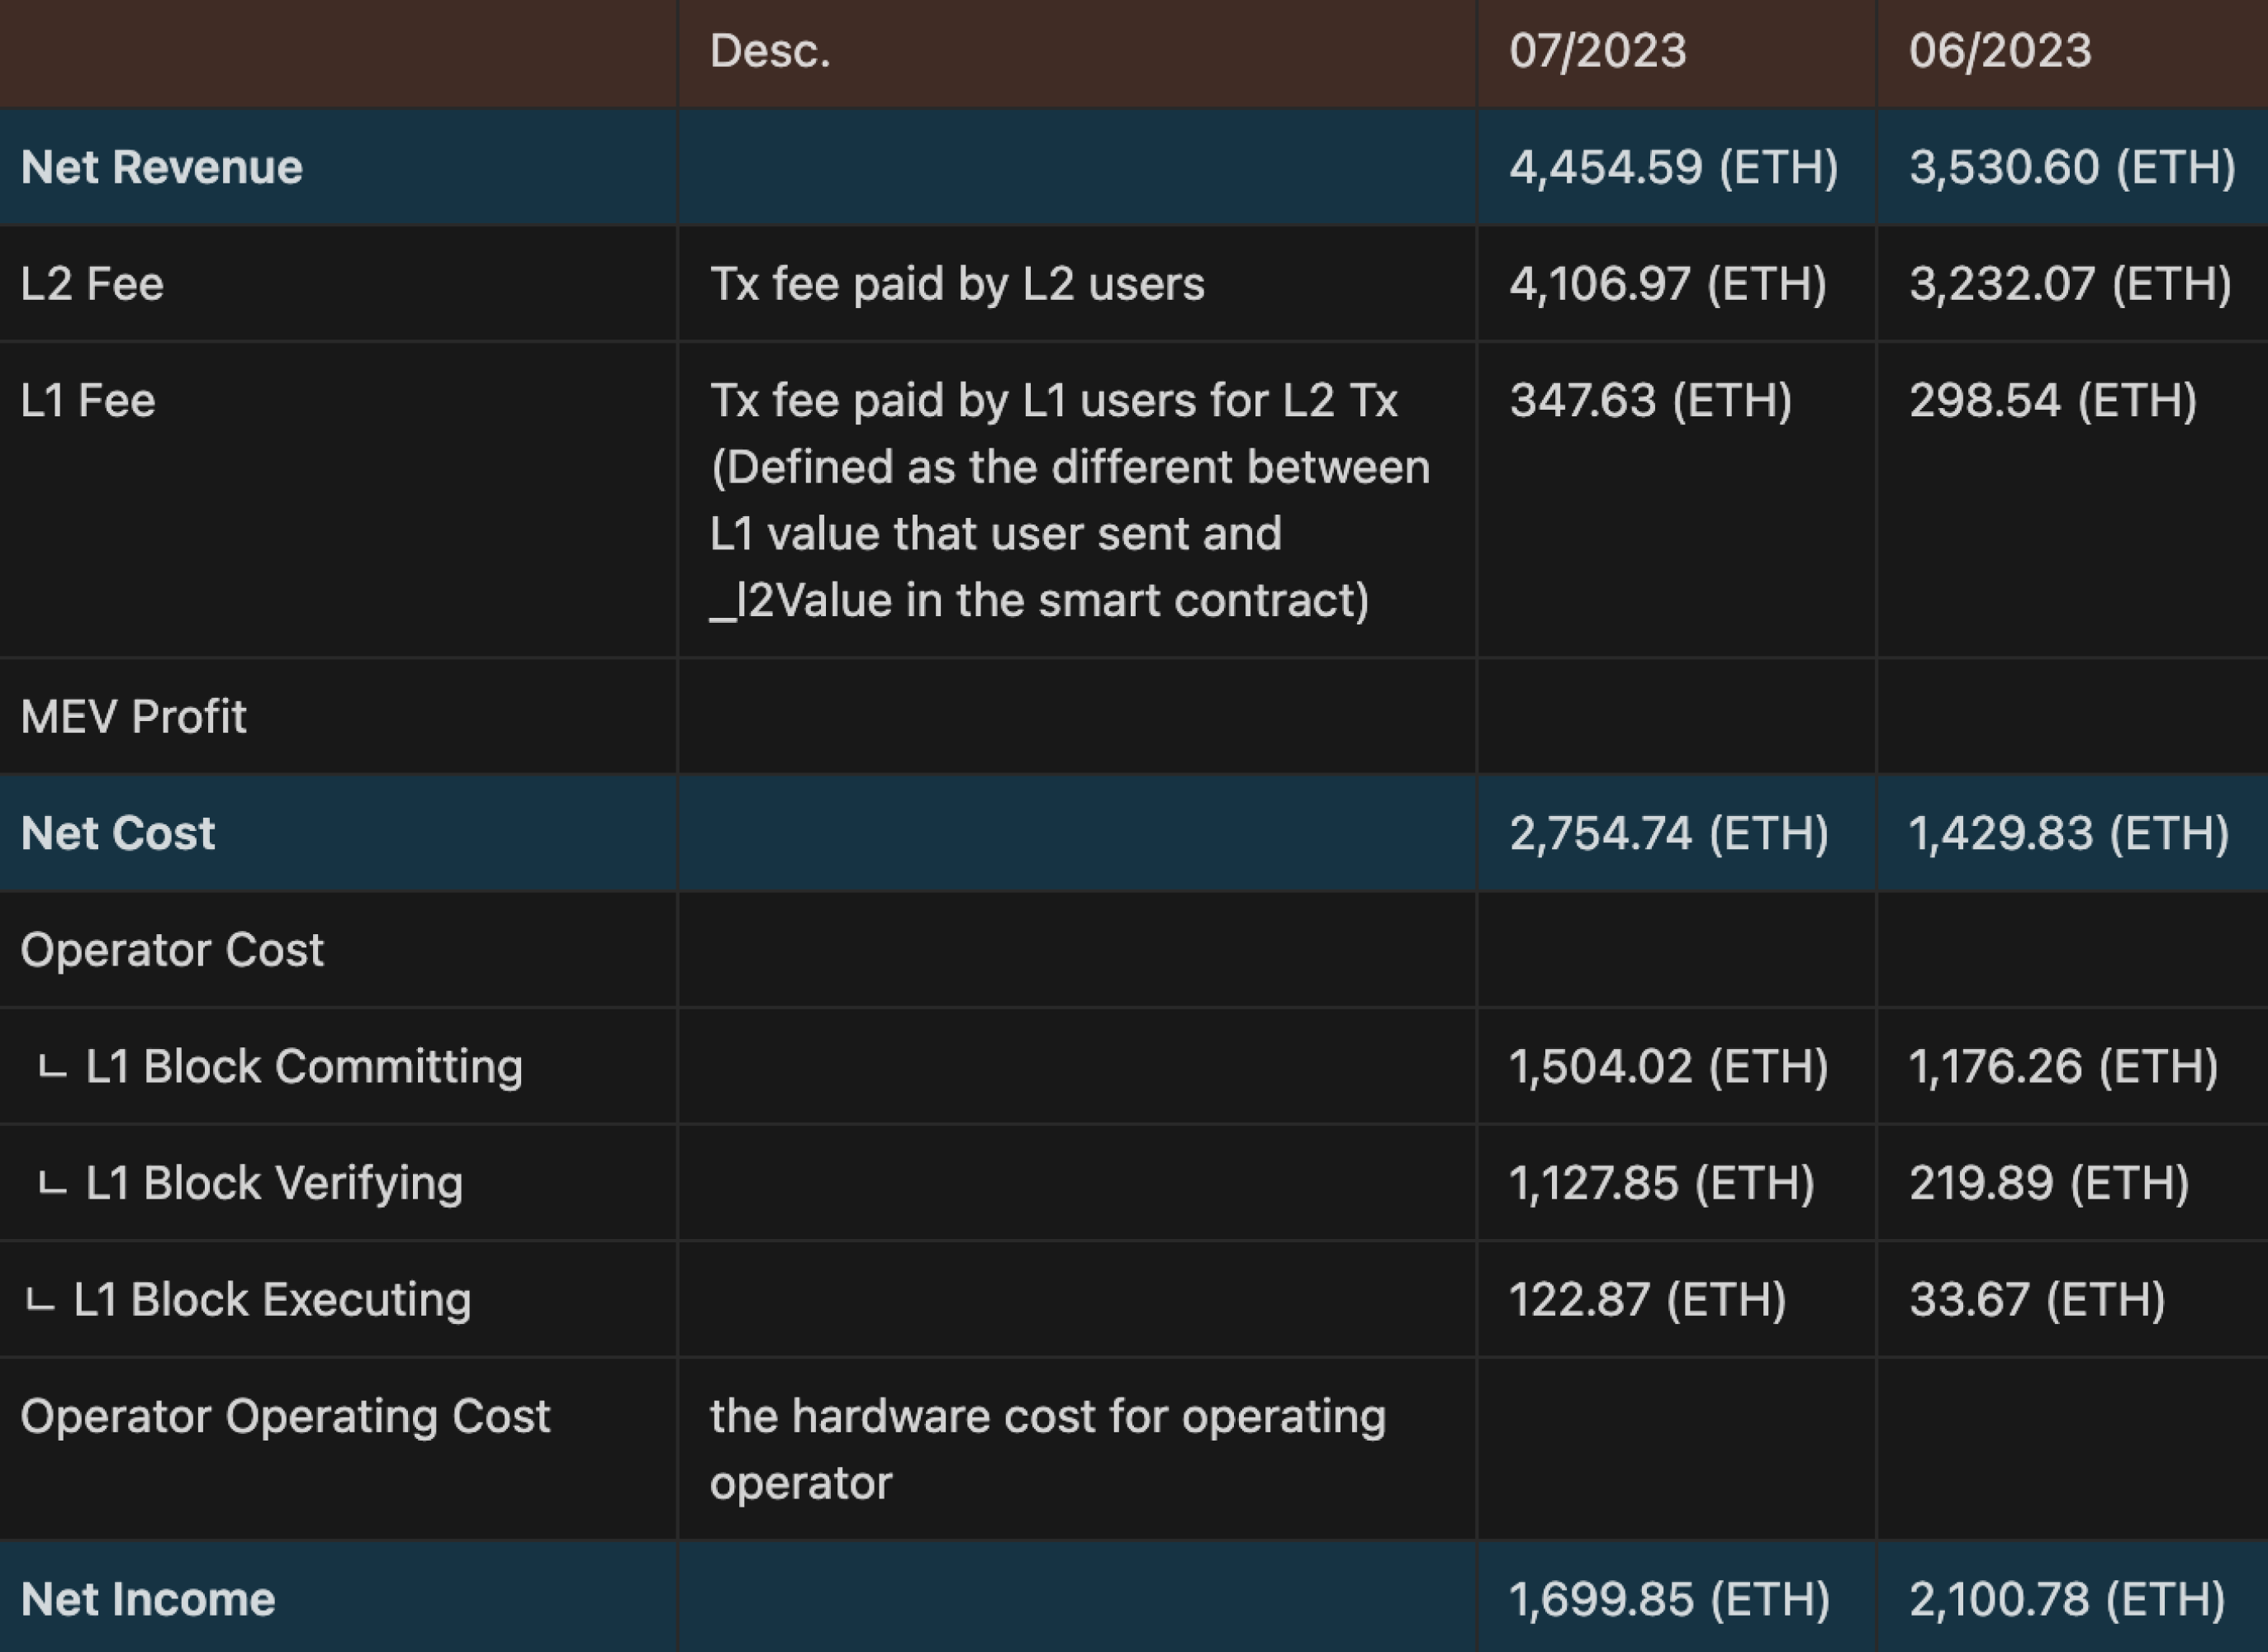Viewport: 2268px width, 1652px height.
Task: Click the MEV Profit row label
Action: pos(133,717)
